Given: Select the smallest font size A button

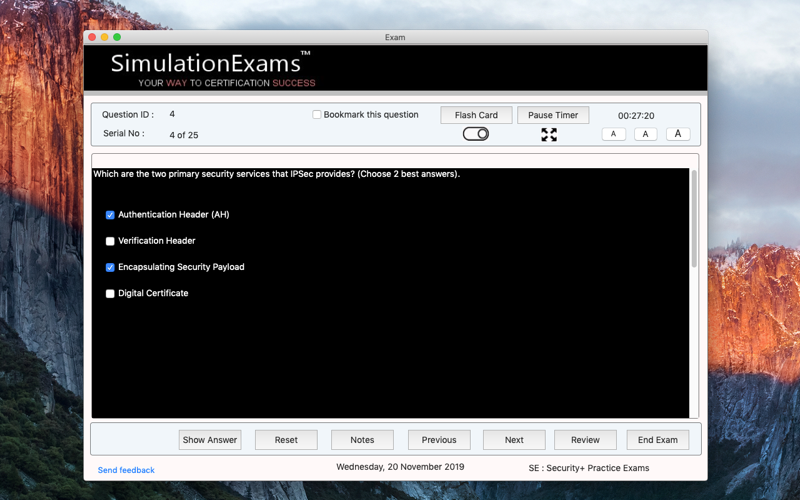Looking at the screenshot, I should (x=613, y=134).
